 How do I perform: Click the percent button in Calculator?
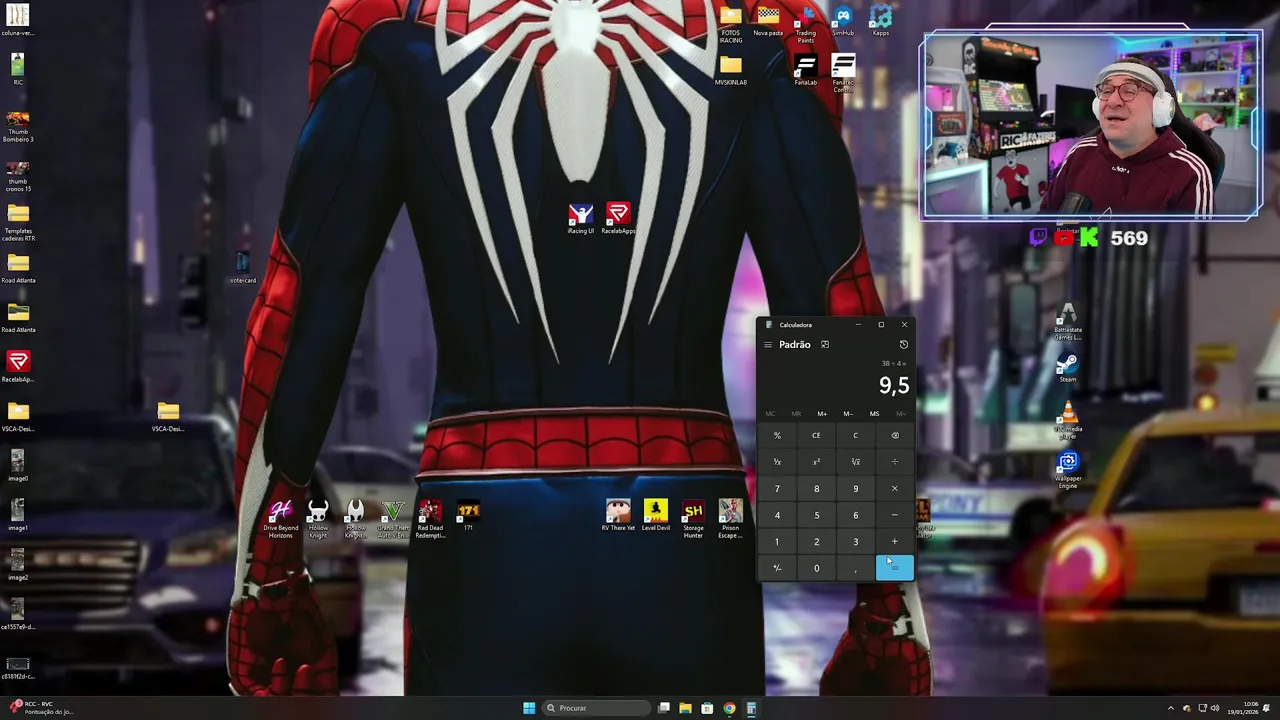pyautogui.click(x=777, y=436)
